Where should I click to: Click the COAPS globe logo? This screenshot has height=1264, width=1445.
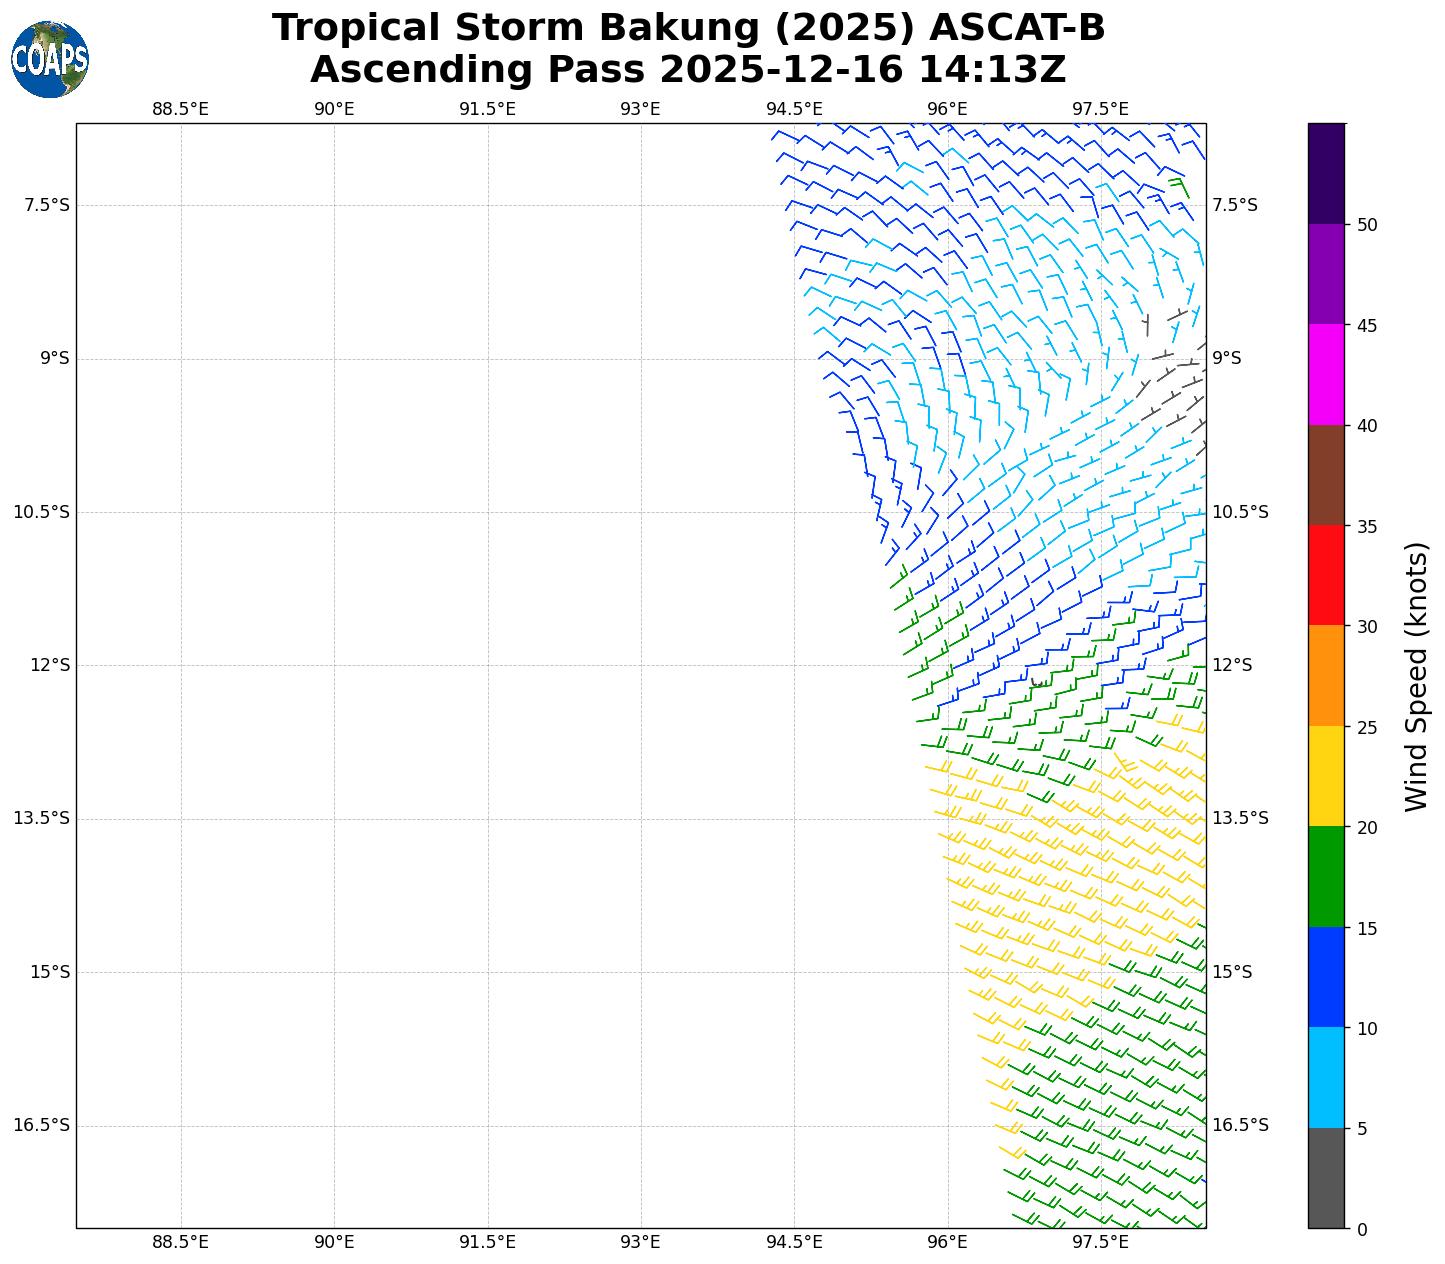(50, 60)
